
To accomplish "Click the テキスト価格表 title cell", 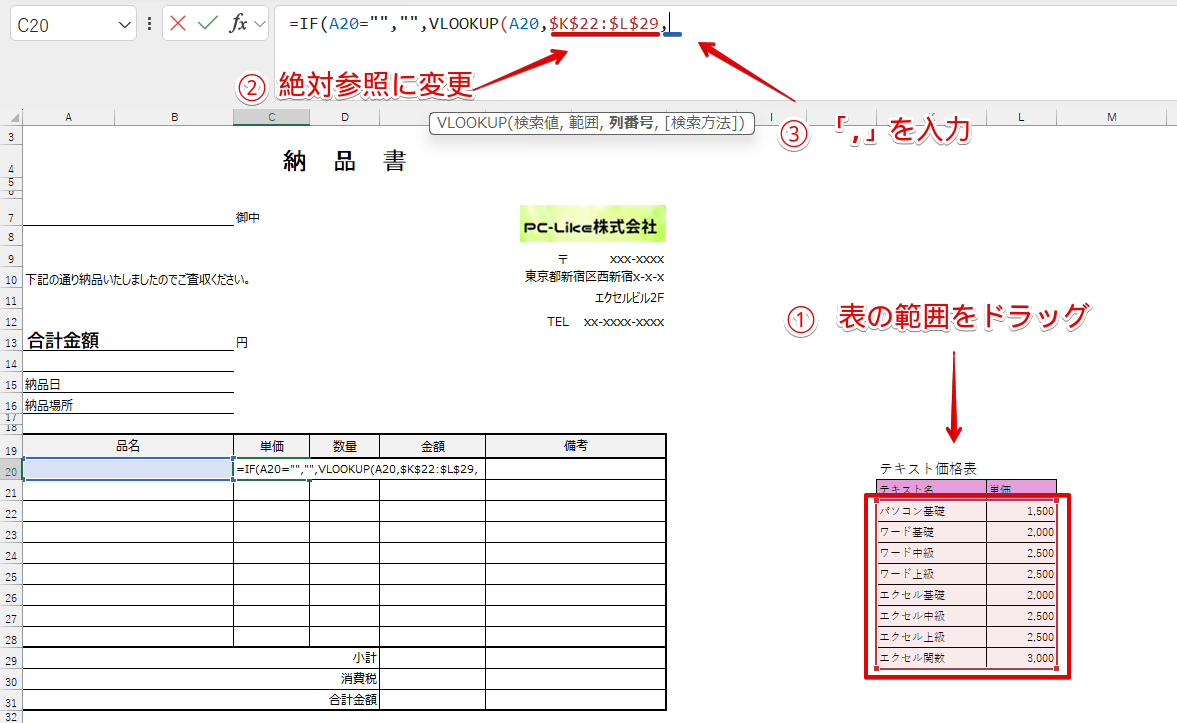I will coord(928,468).
